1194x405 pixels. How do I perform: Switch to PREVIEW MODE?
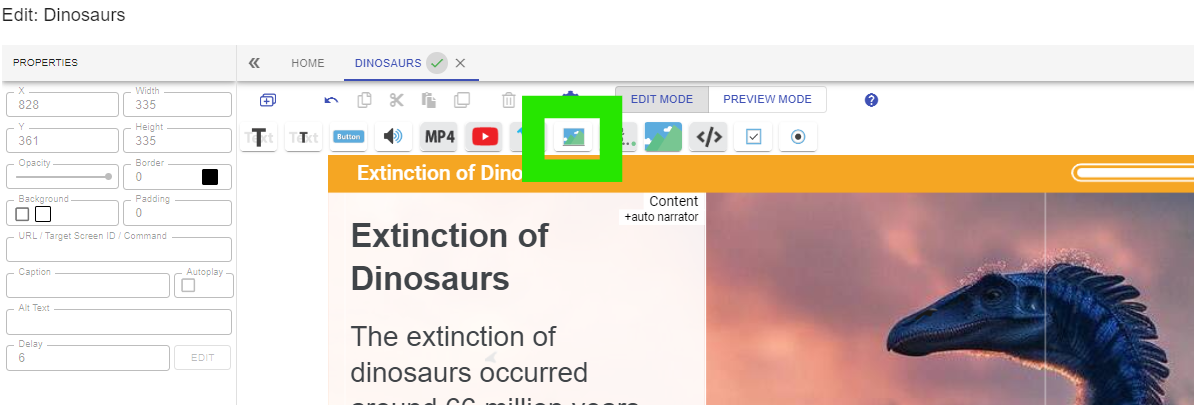(768, 99)
